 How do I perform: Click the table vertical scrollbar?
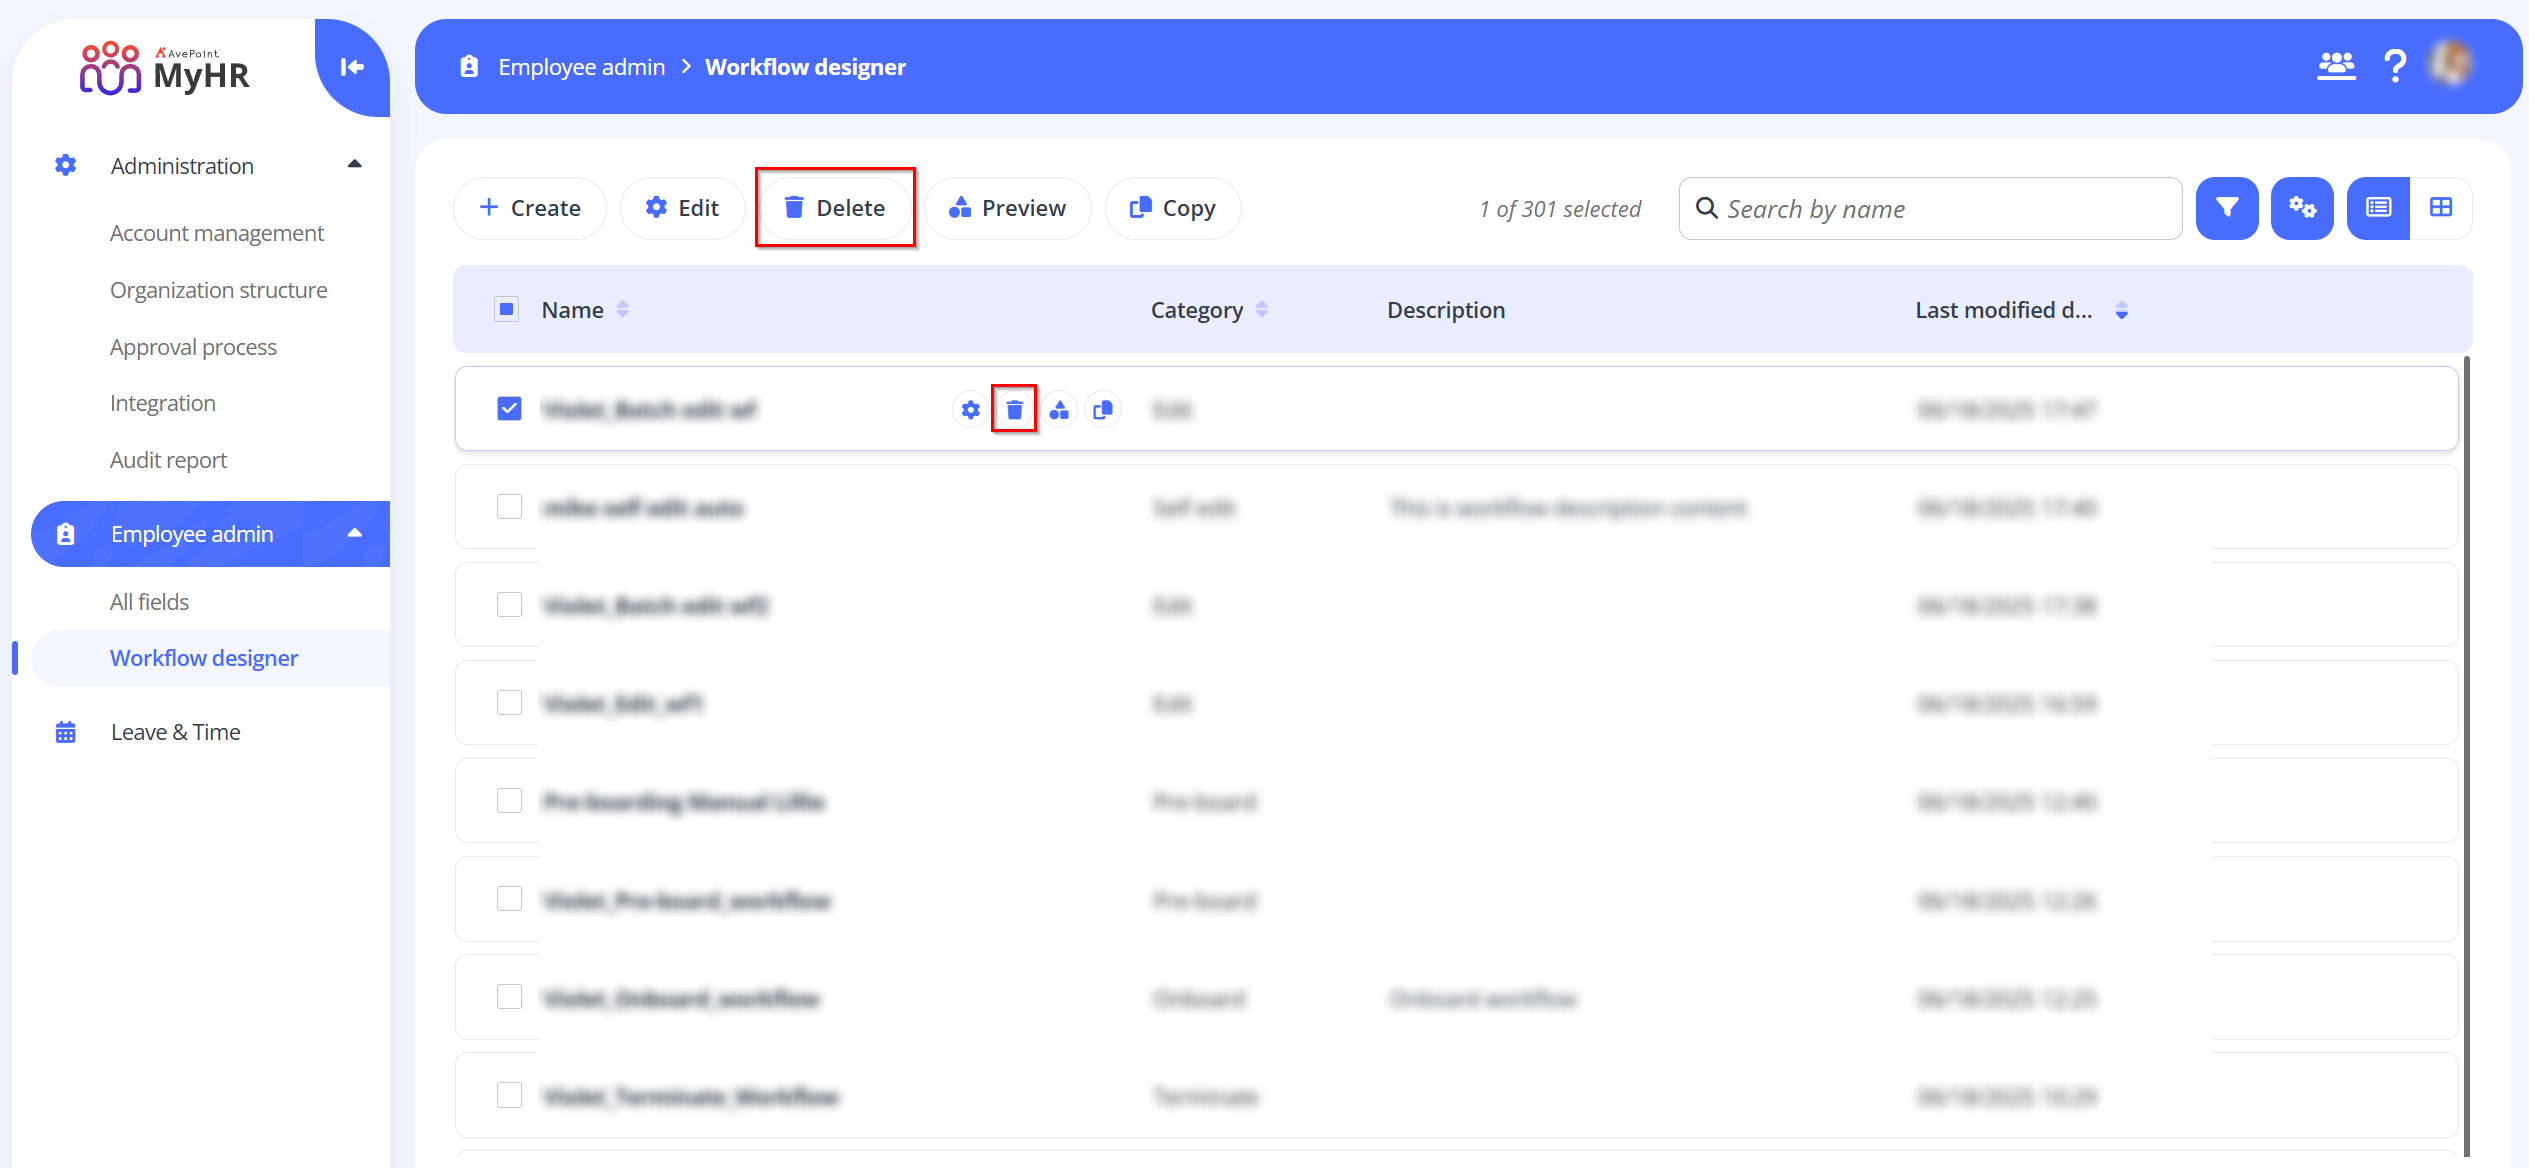[2466, 755]
